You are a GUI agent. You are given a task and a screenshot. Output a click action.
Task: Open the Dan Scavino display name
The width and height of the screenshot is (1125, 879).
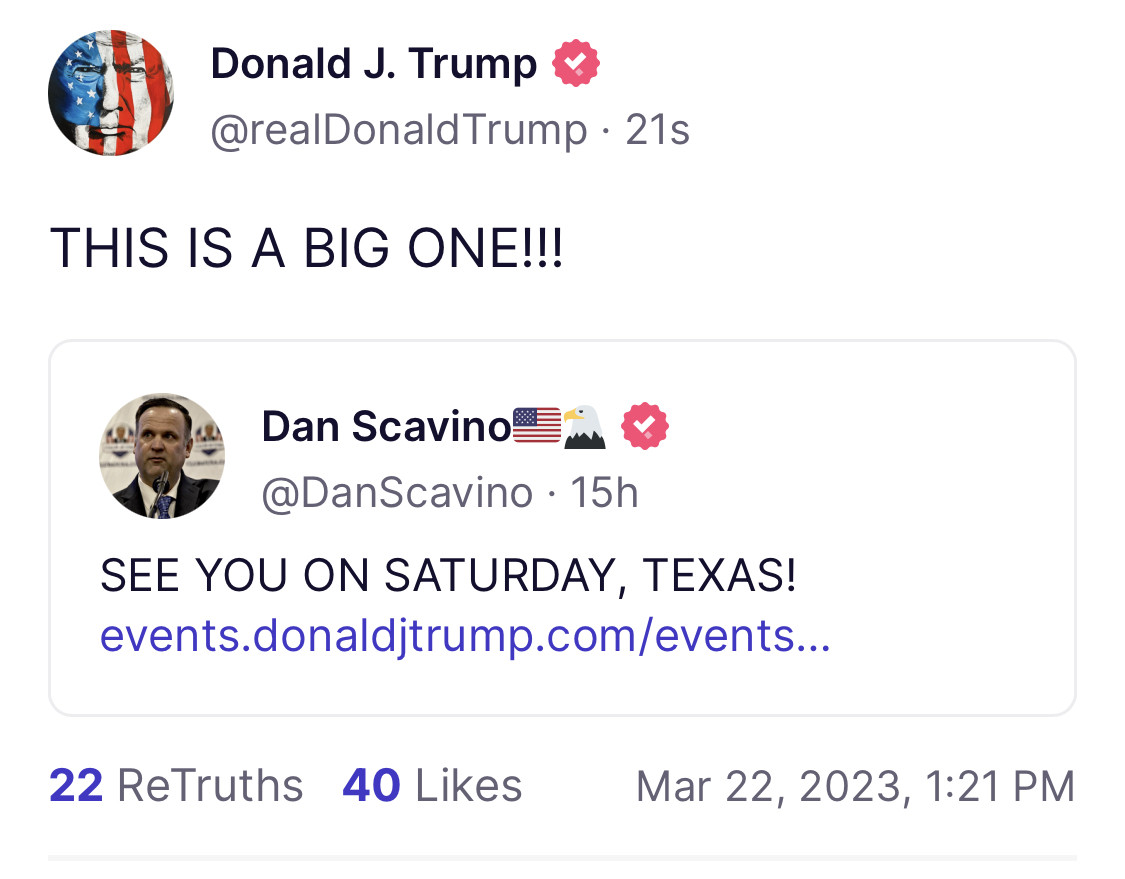click(386, 427)
